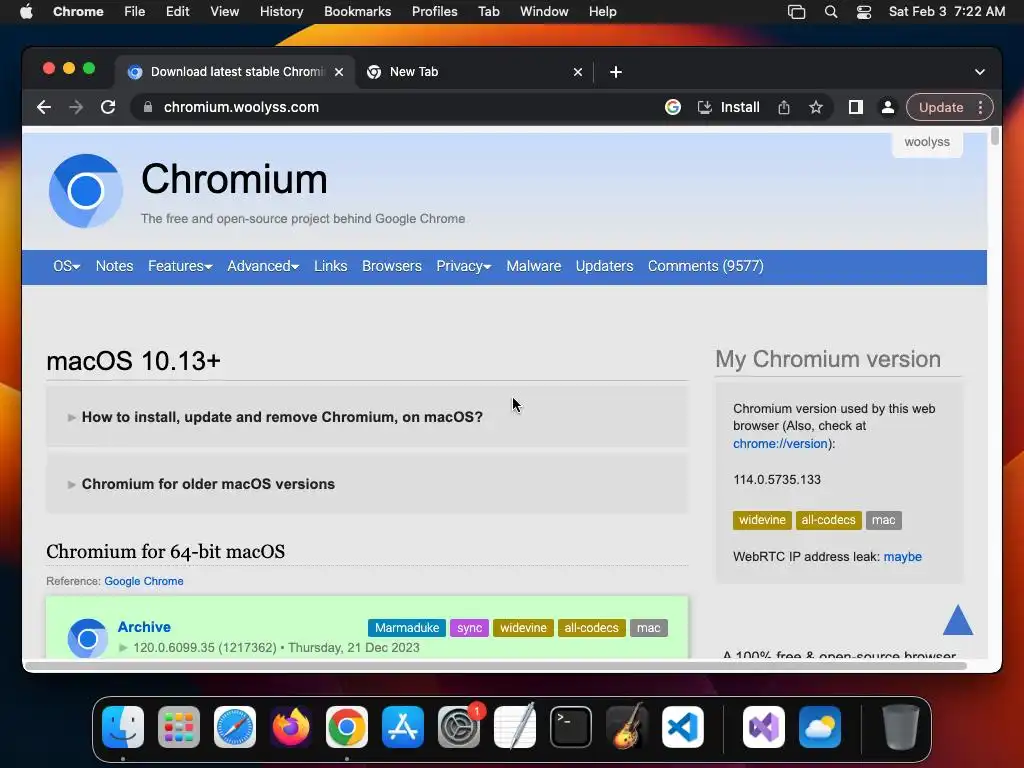Image resolution: width=1024 pixels, height=768 pixels.
Task: Open the profile avatar menu
Action: (x=888, y=107)
